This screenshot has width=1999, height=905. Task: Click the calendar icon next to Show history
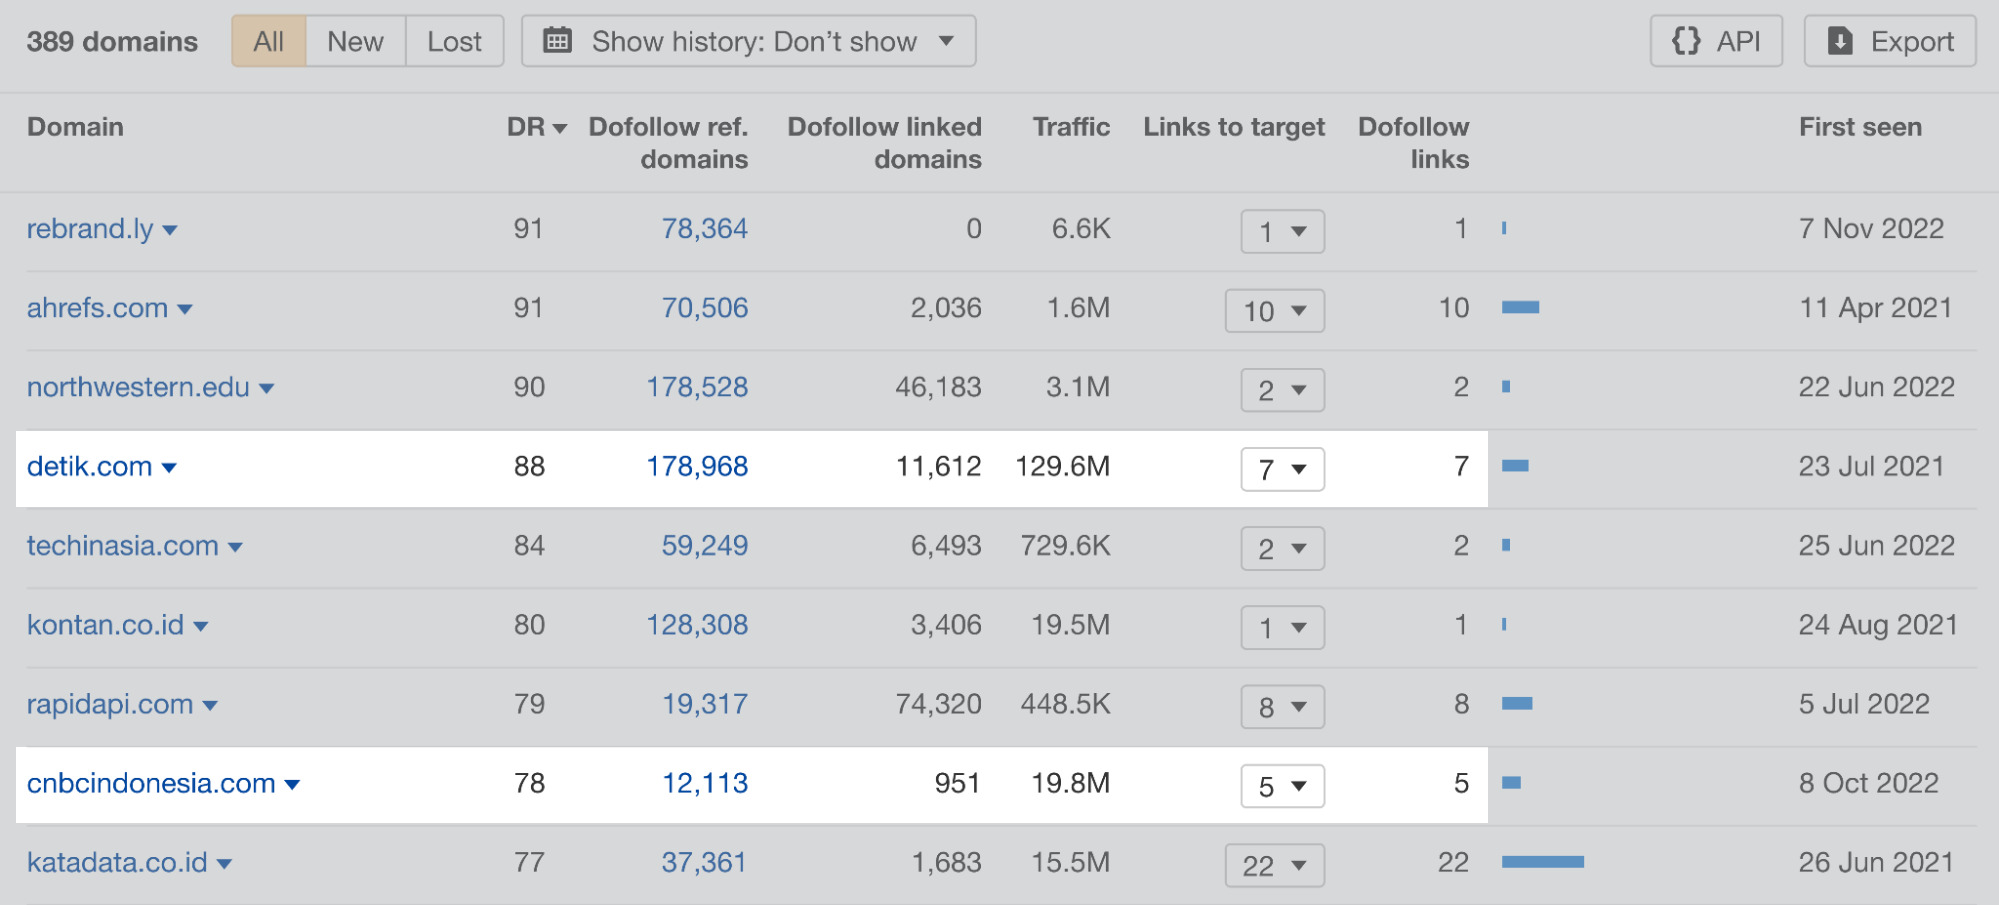[x=557, y=41]
